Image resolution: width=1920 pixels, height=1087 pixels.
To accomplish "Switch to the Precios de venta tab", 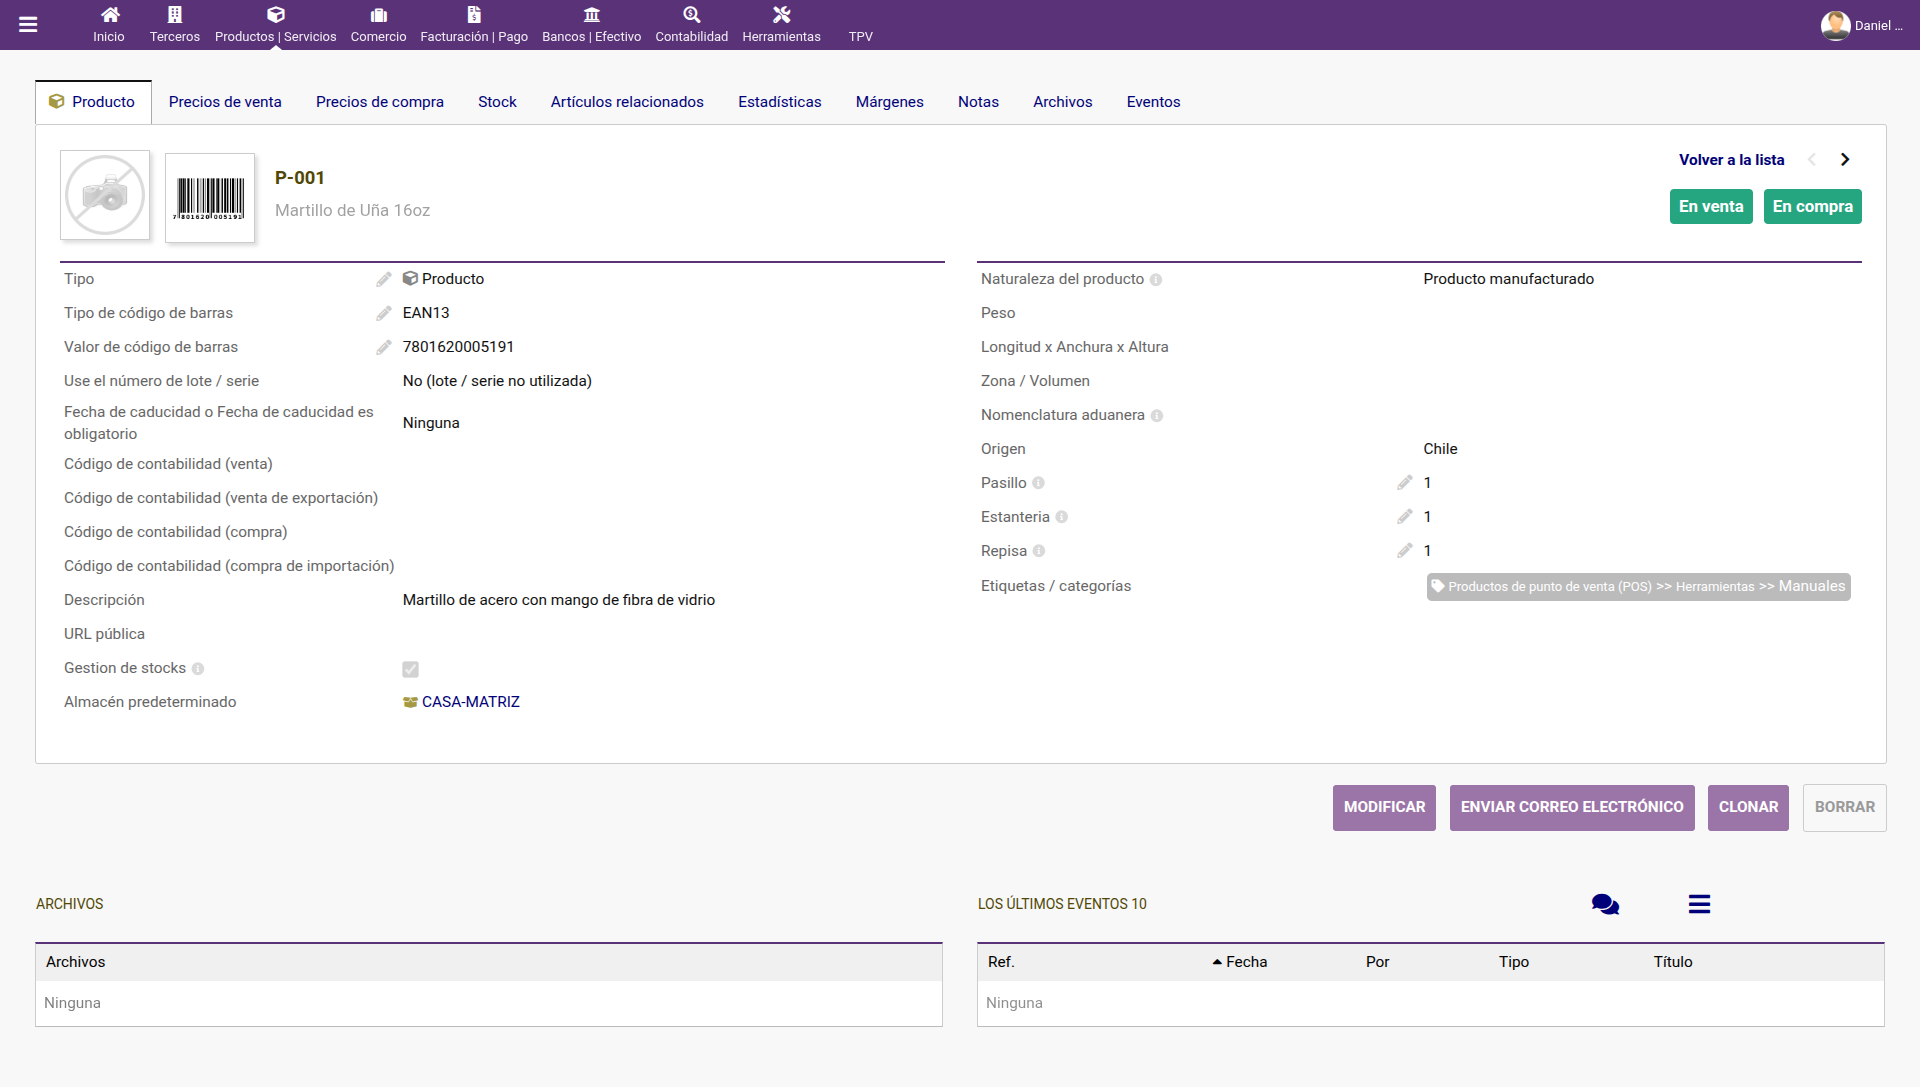I will click(x=225, y=102).
